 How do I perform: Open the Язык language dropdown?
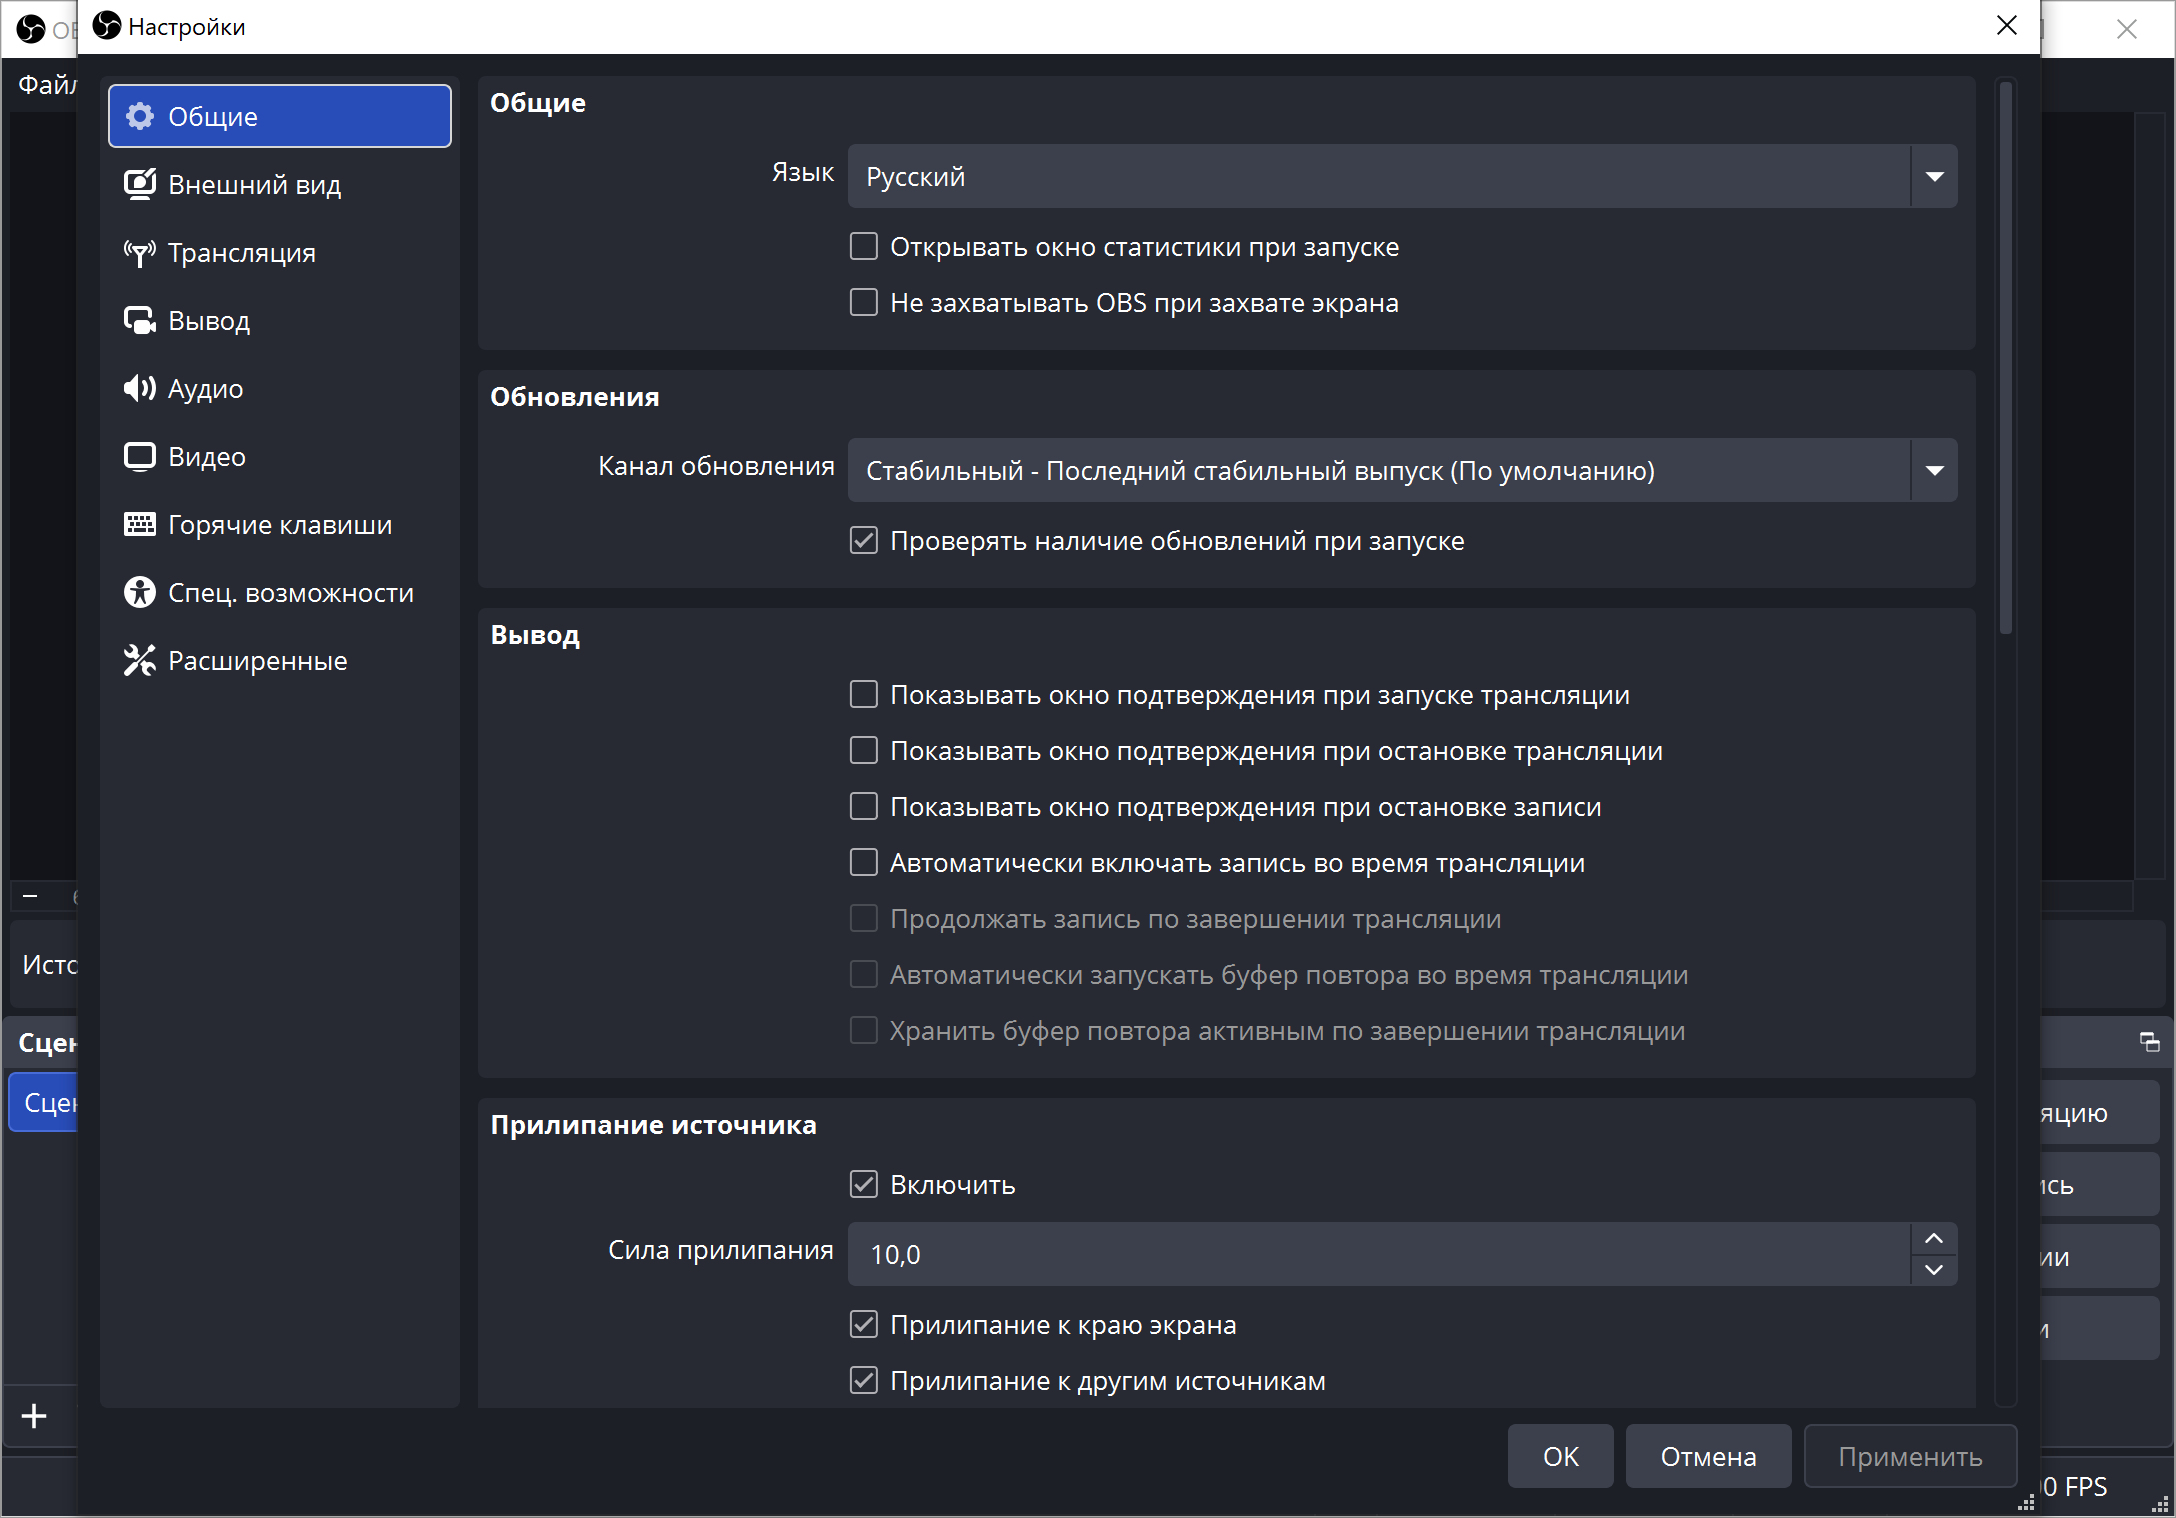tap(1402, 177)
